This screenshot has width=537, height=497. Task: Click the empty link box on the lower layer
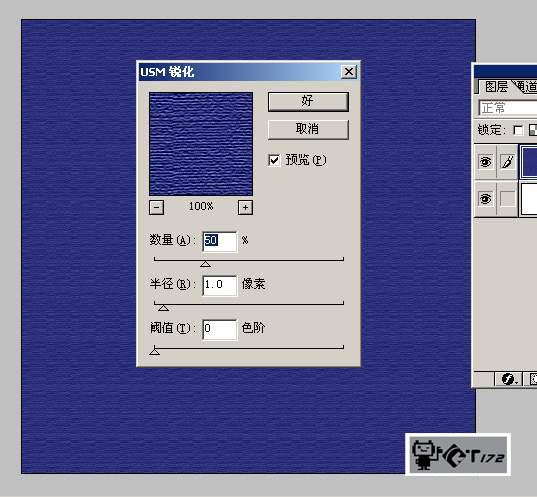(x=508, y=199)
